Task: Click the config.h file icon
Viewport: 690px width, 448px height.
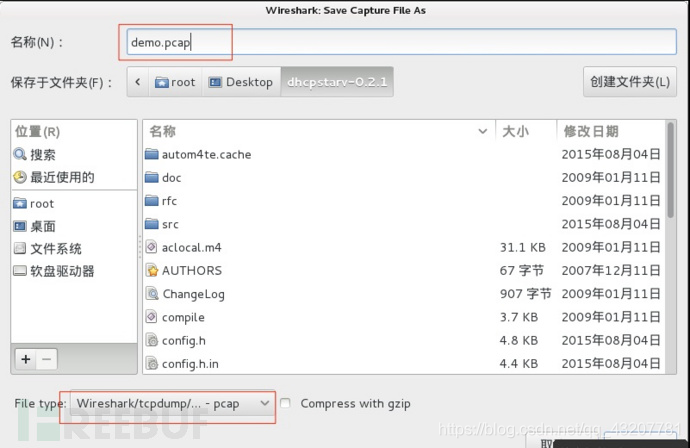Action: click(x=152, y=340)
